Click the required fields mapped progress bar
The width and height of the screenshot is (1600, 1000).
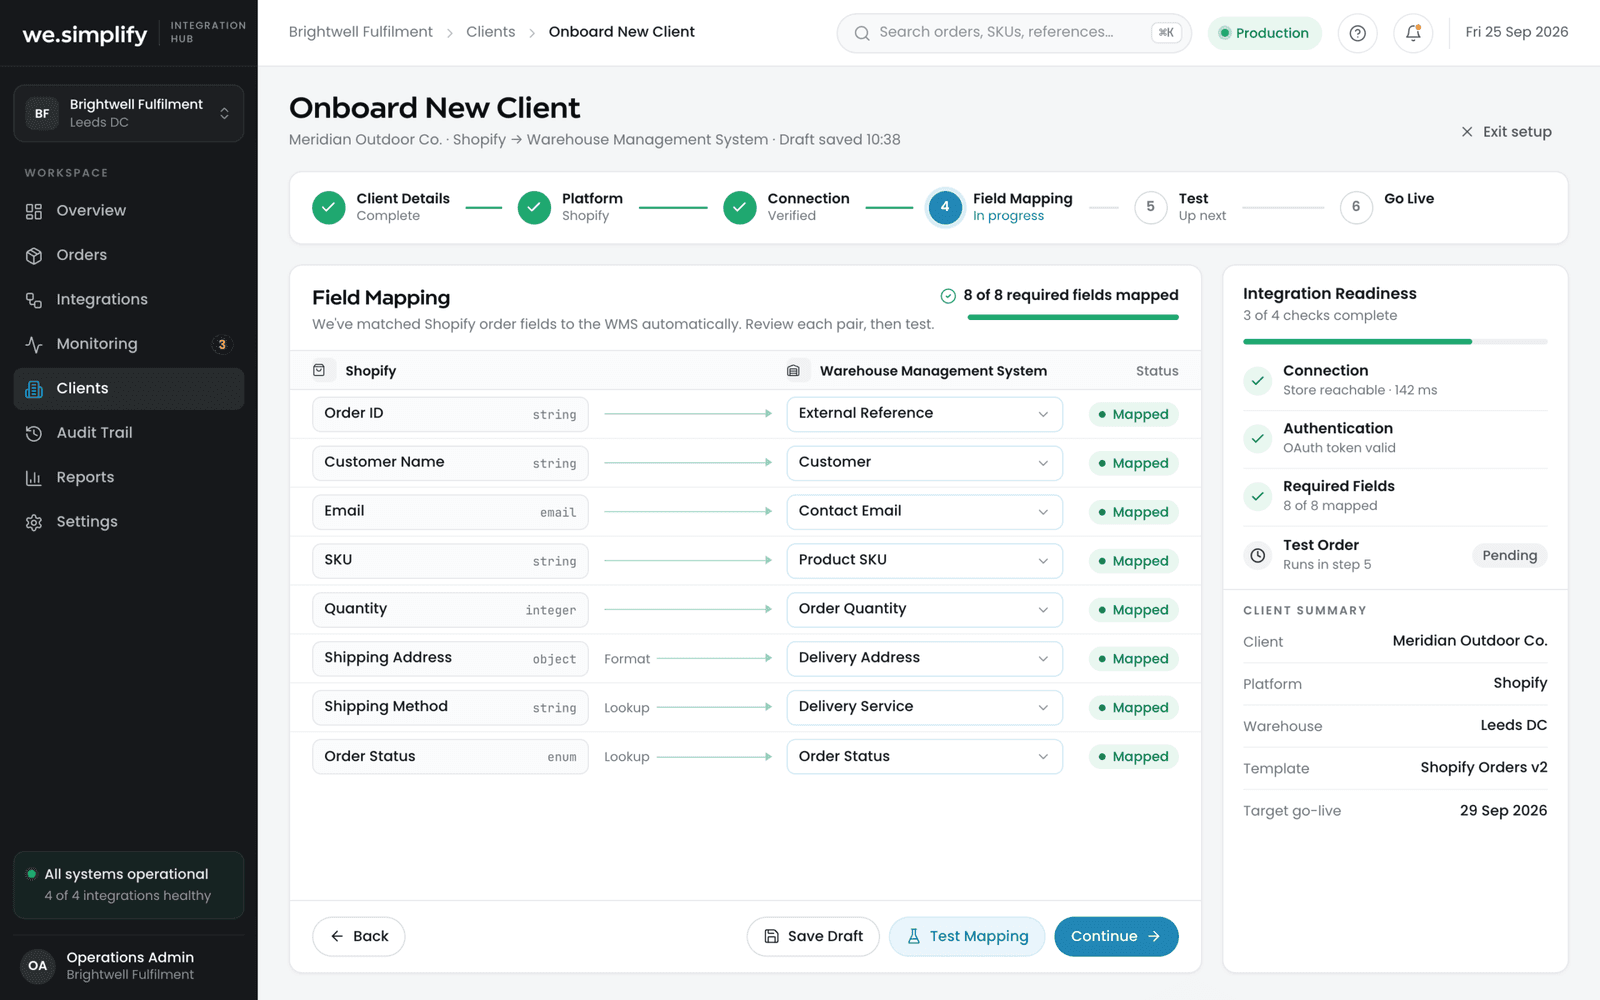(x=1073, y=318)
